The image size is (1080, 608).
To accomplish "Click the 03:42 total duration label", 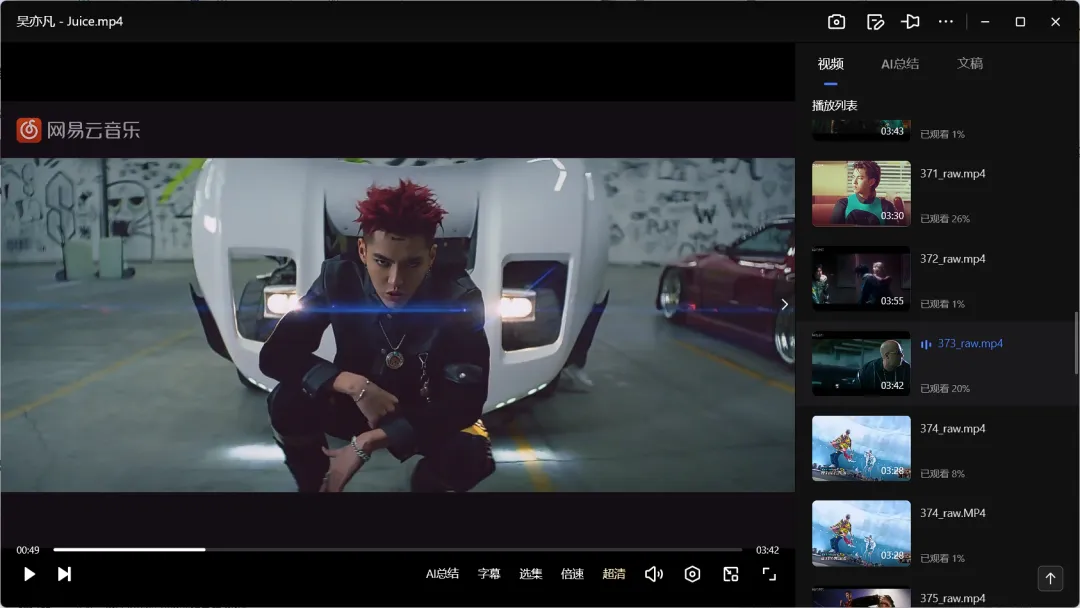I will click(x=767, y=550).
